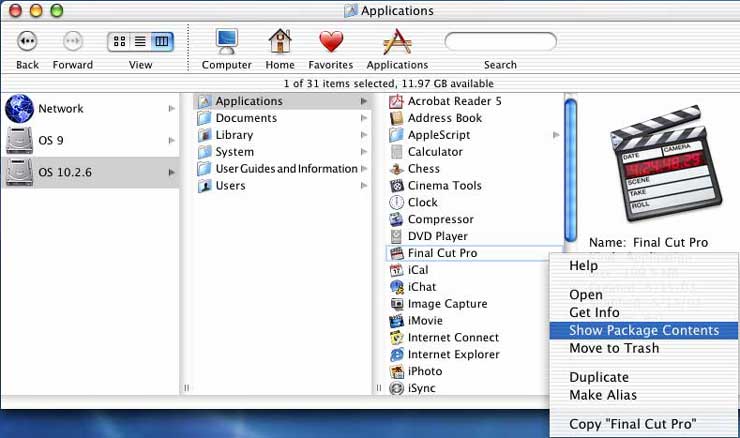The width and height of the screenshot is (740, 438).
Task: Switch to icon view mode
Action: 119,41
